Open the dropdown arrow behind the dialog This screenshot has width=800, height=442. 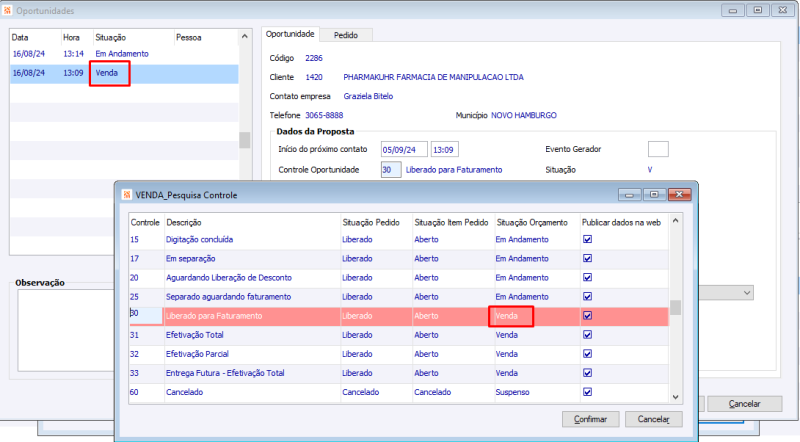747,293
